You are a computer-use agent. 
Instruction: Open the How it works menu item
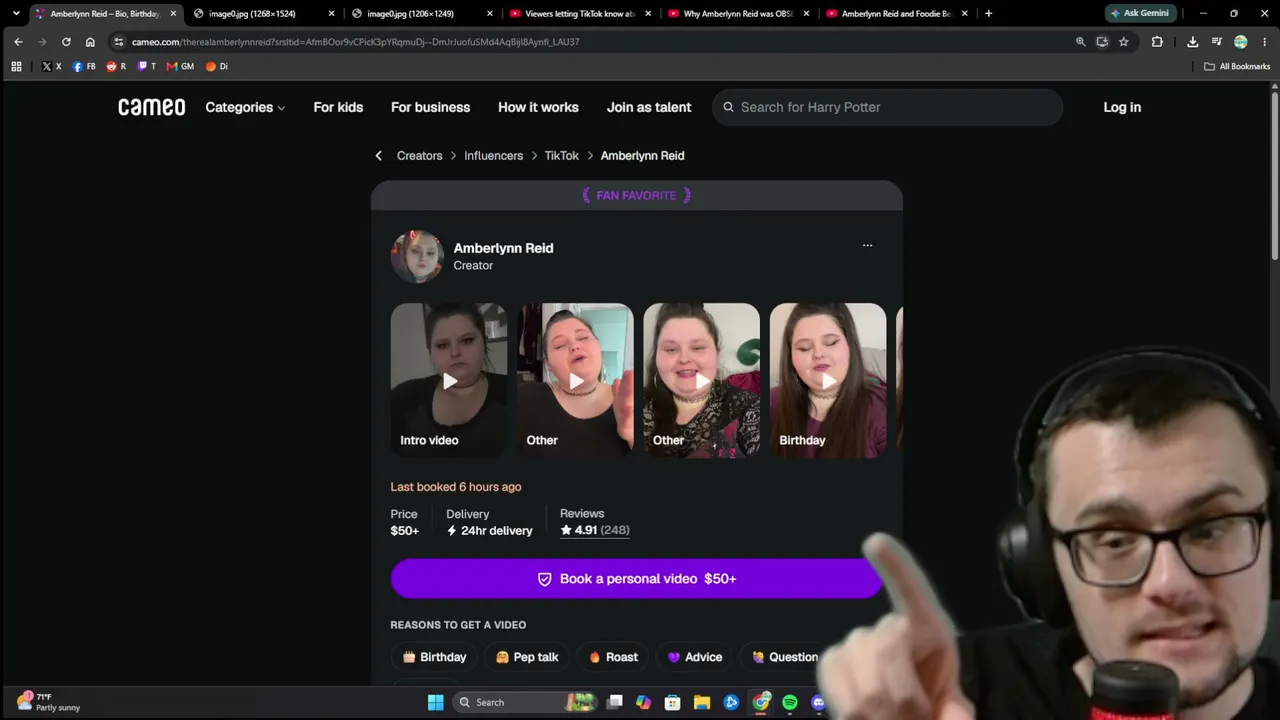coord(538,107)
